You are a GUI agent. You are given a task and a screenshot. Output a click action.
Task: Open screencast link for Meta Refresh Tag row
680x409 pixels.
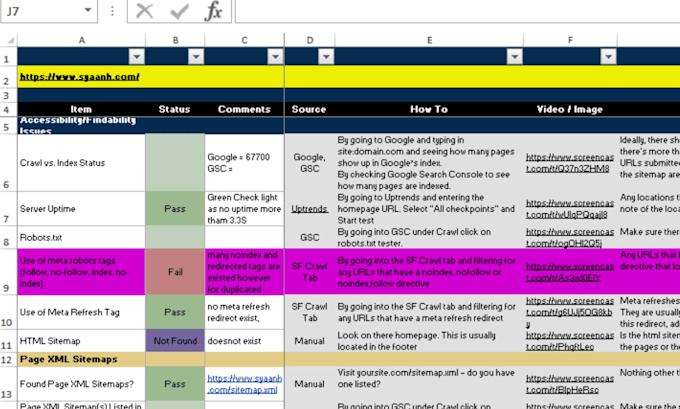point(570,312)
